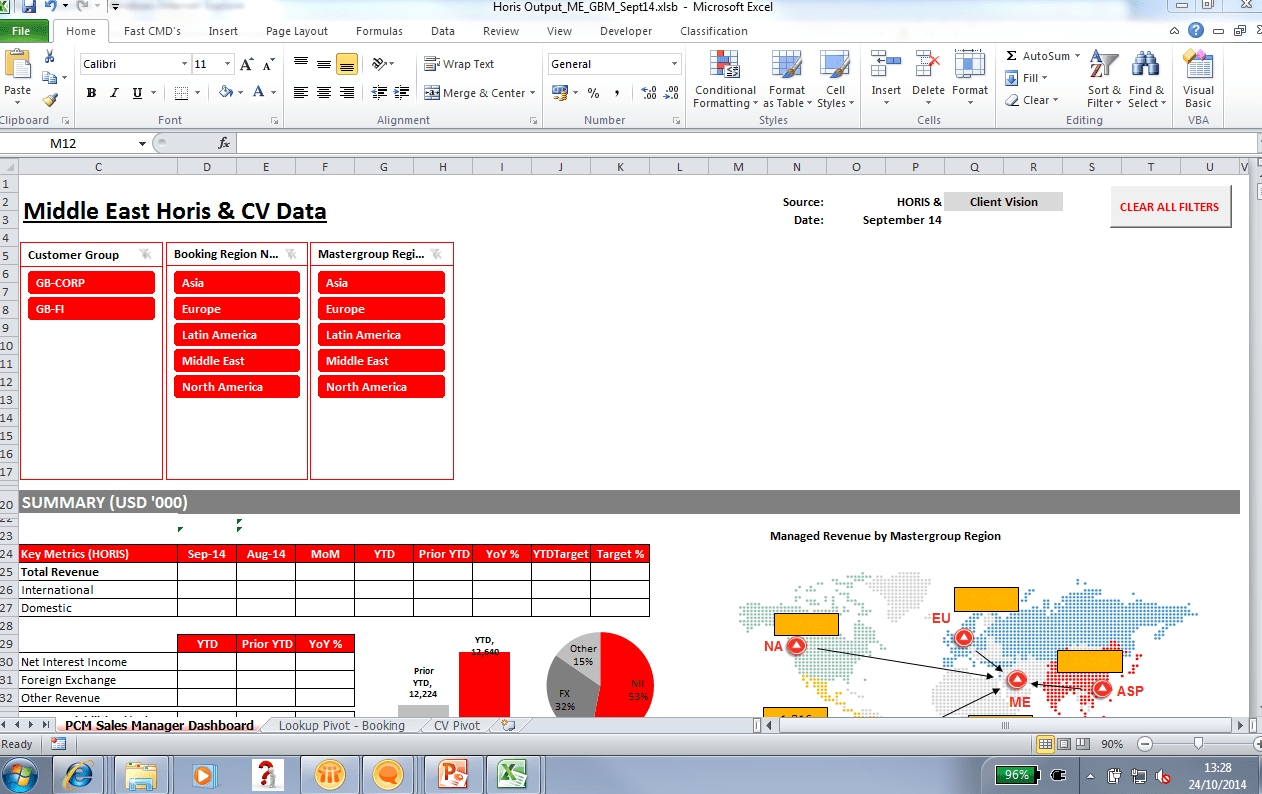Image resolution: width=1262 pixels, height=794 pixels.
Task: Click the Increase Indent icon
Action: coord(402,93)
